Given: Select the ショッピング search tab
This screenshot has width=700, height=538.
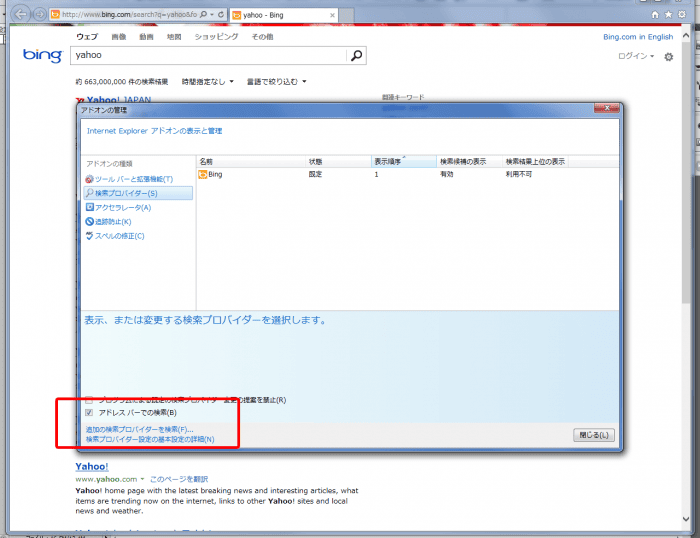Looking at the screenshot, I should coord(216,37).
